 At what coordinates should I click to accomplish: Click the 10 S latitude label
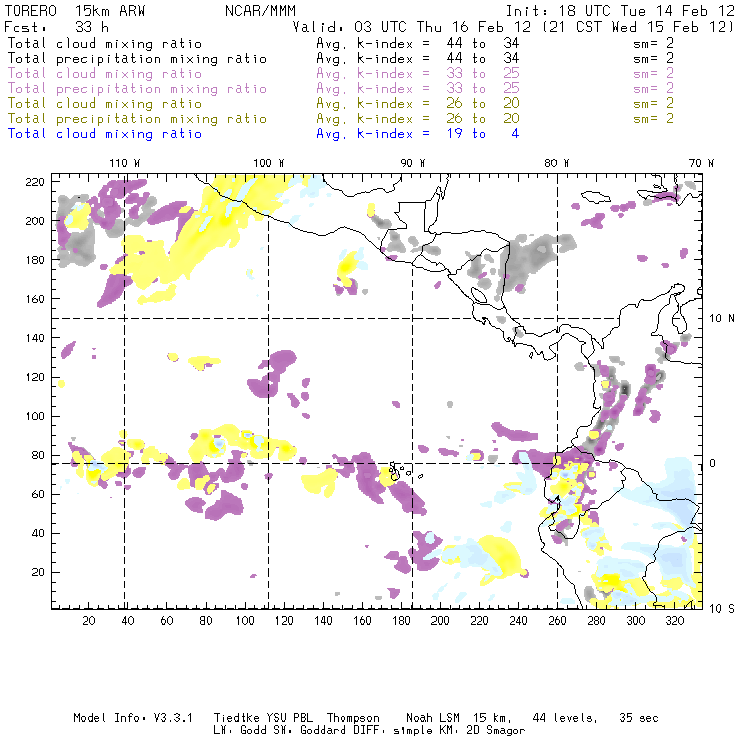(x=722, y=608)
